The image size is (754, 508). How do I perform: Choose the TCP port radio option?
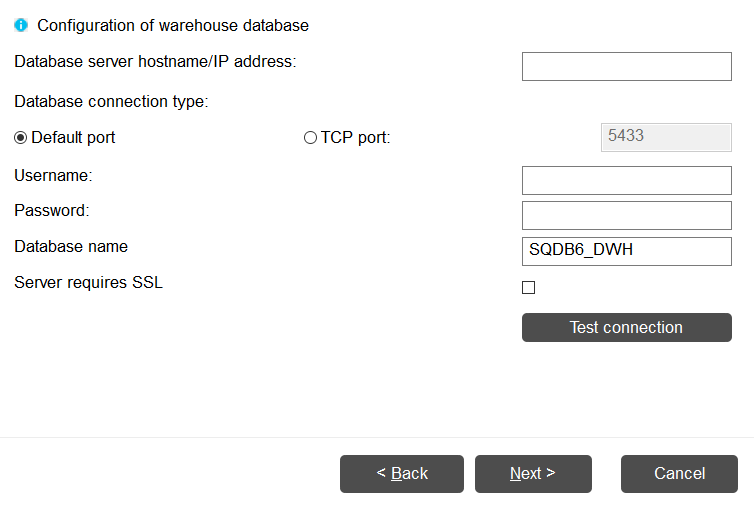point(310,138)
